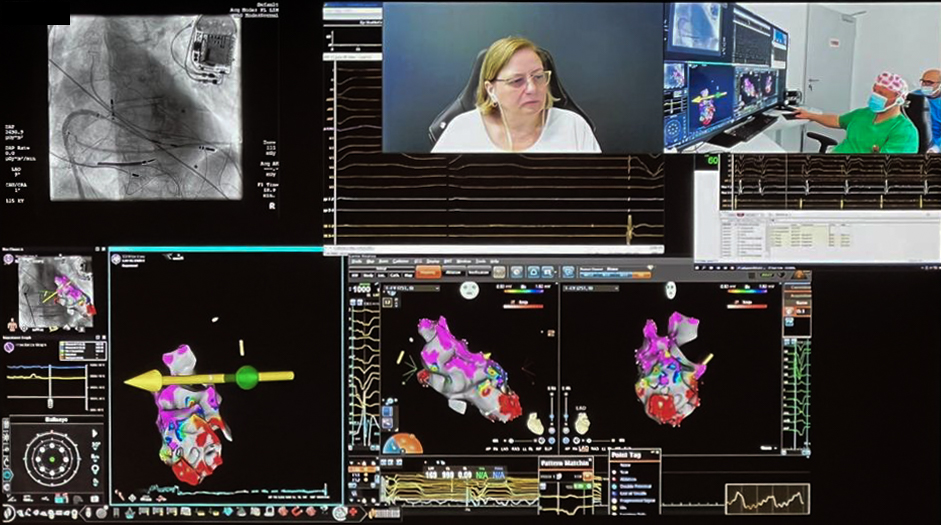Click the orange Mapping mode button
The width and height of the screenshot is (941, 525).
coord(428,272)
